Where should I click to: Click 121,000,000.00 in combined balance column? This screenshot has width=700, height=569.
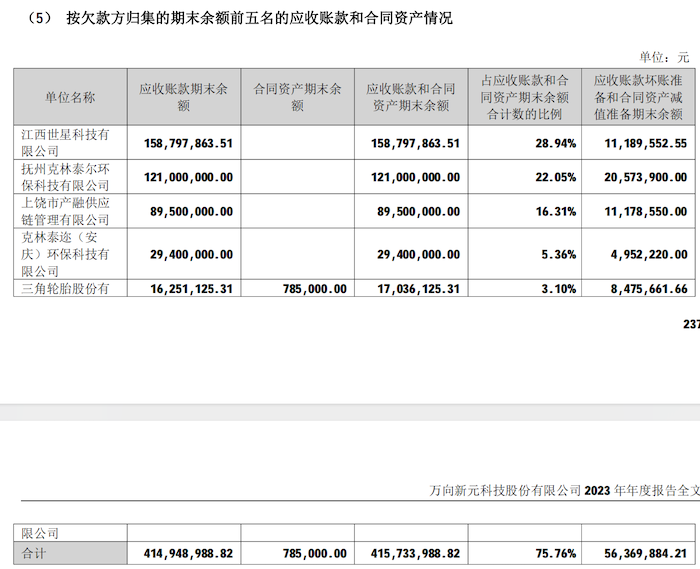click(x=415, y=178)
